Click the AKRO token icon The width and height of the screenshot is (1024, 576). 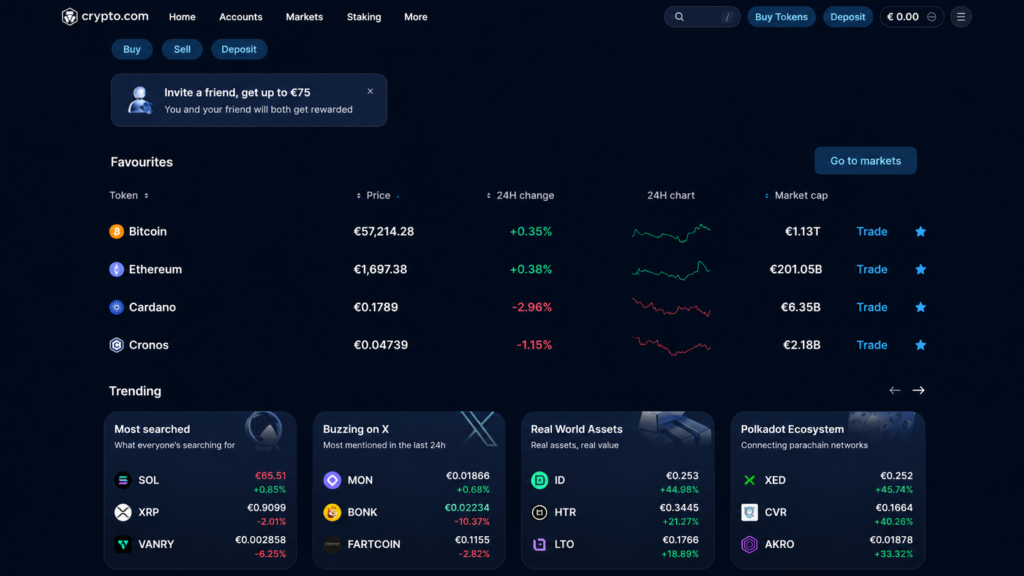pyautogui.click(x=749, y=544)
